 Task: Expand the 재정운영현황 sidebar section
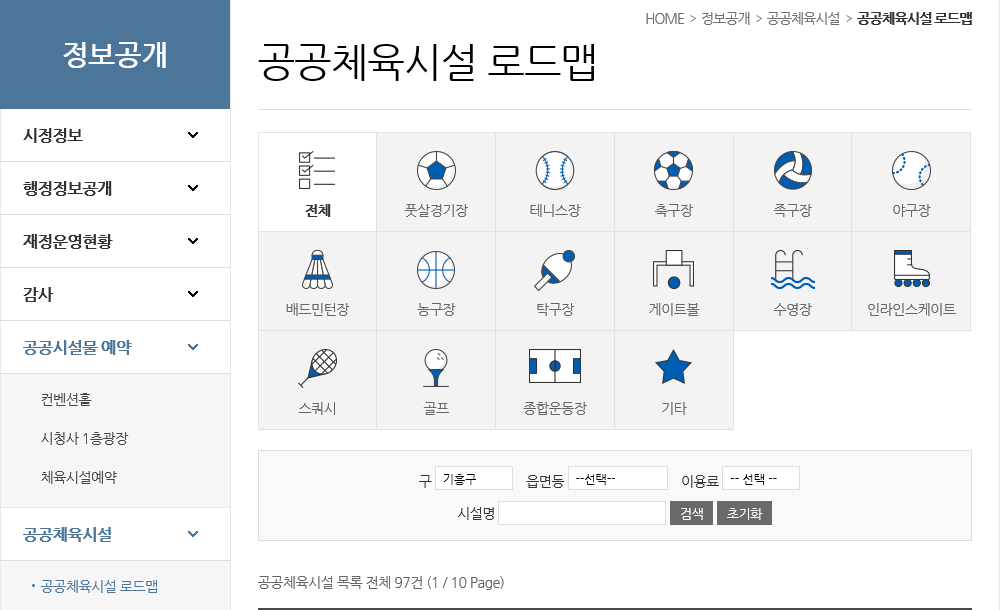(115, 241)
